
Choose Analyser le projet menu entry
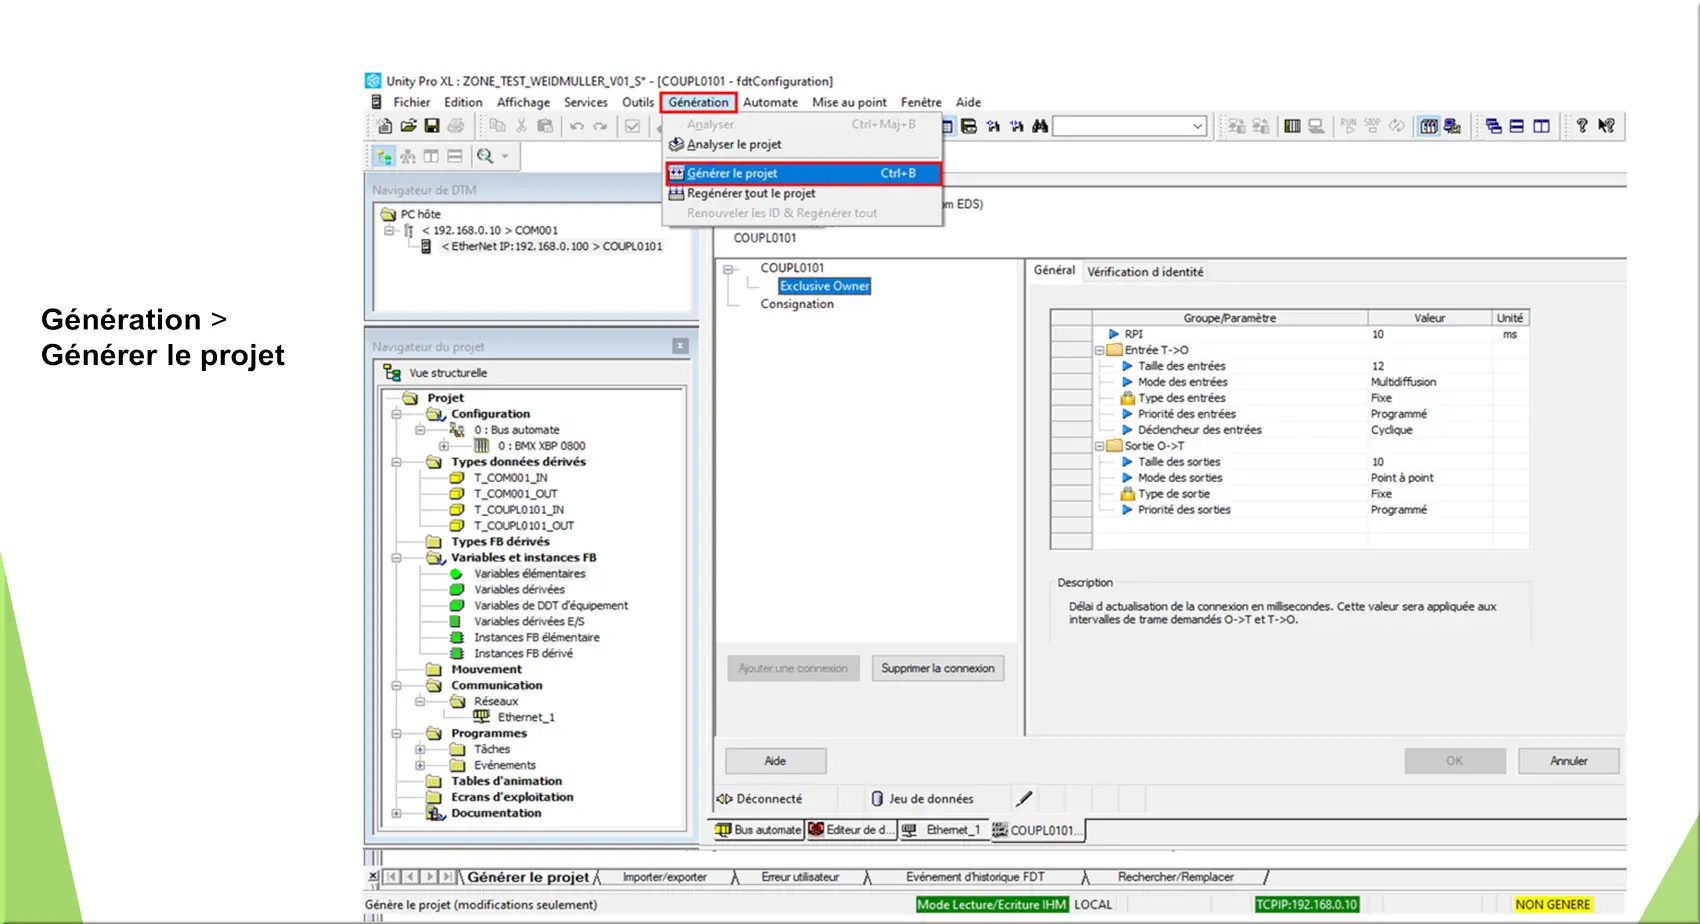point(804,144)
